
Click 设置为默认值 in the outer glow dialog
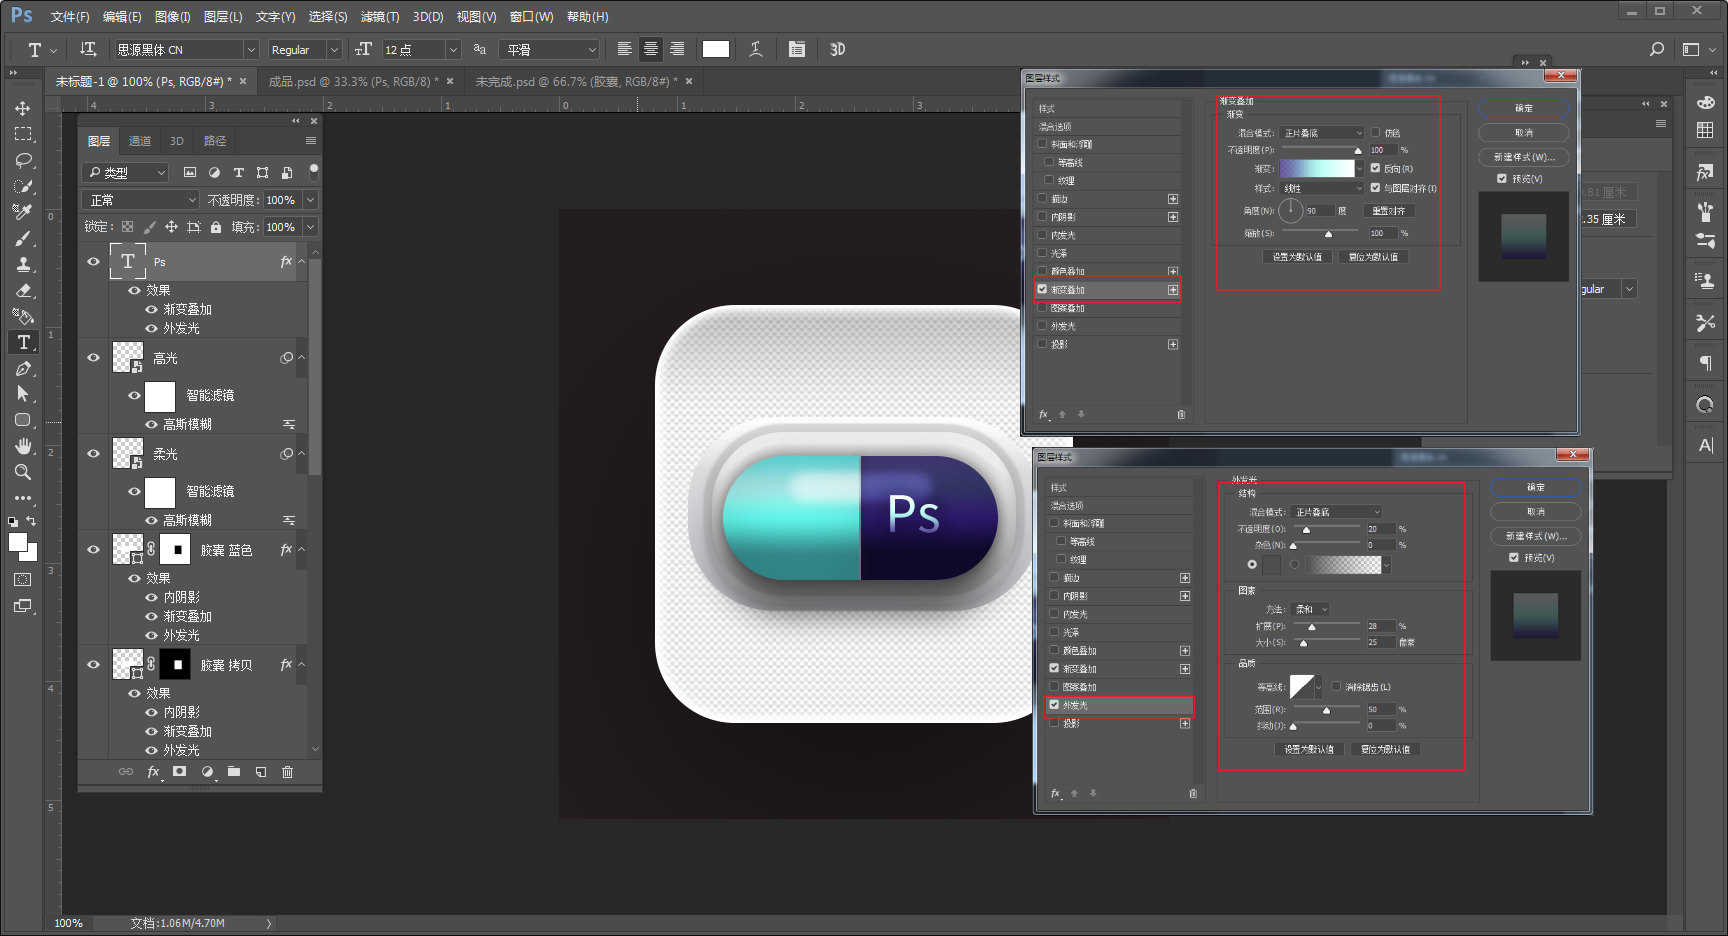1309,749
